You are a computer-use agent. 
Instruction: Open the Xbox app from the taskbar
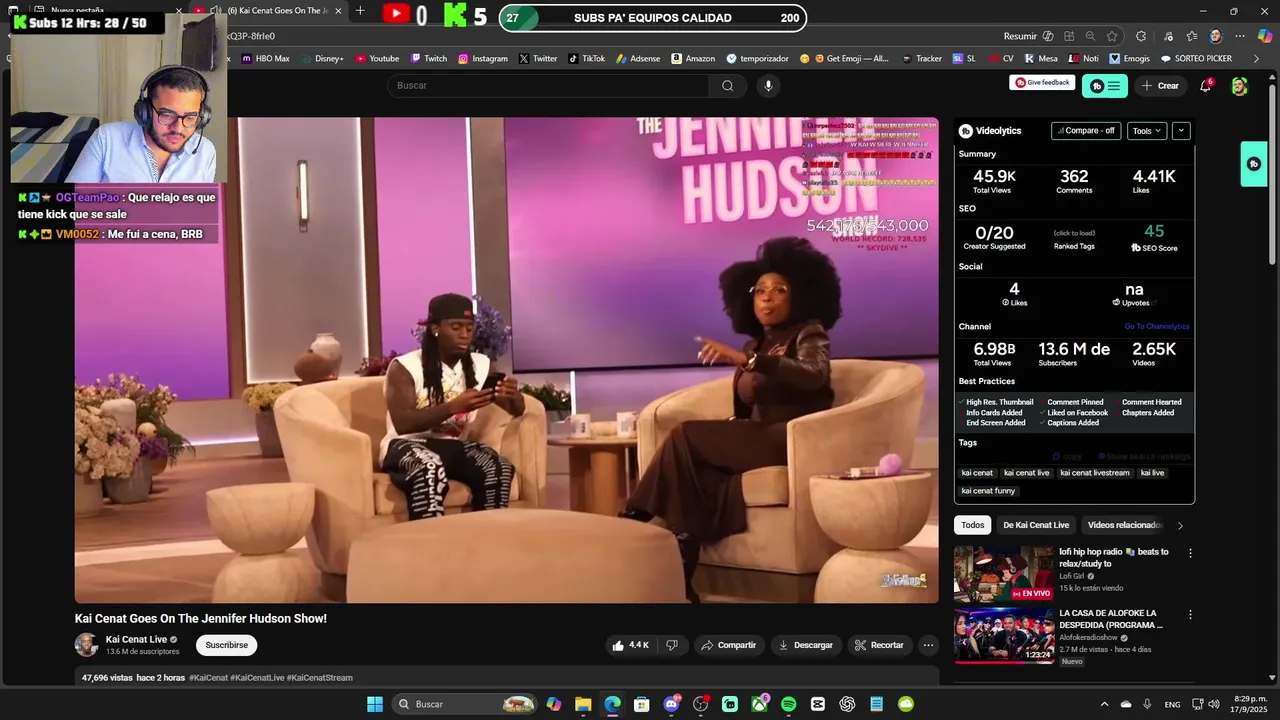click(x=760, y=704)
